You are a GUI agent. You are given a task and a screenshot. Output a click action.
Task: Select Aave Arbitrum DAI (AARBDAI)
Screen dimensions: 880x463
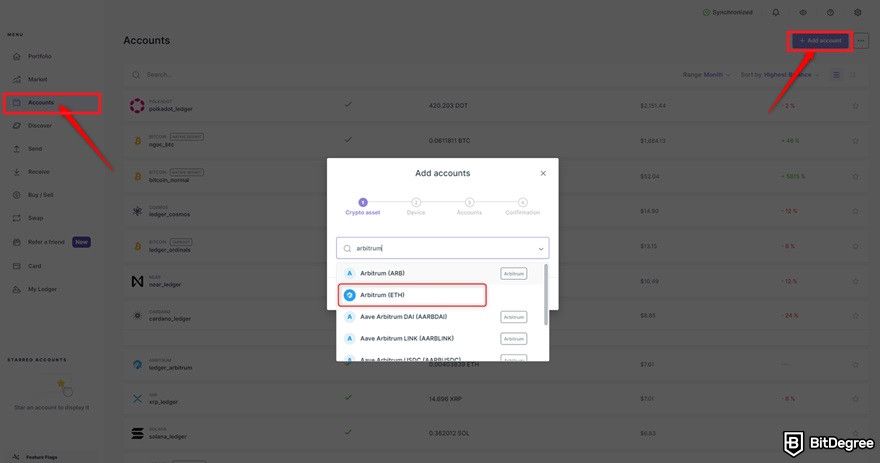pos(439,317)
